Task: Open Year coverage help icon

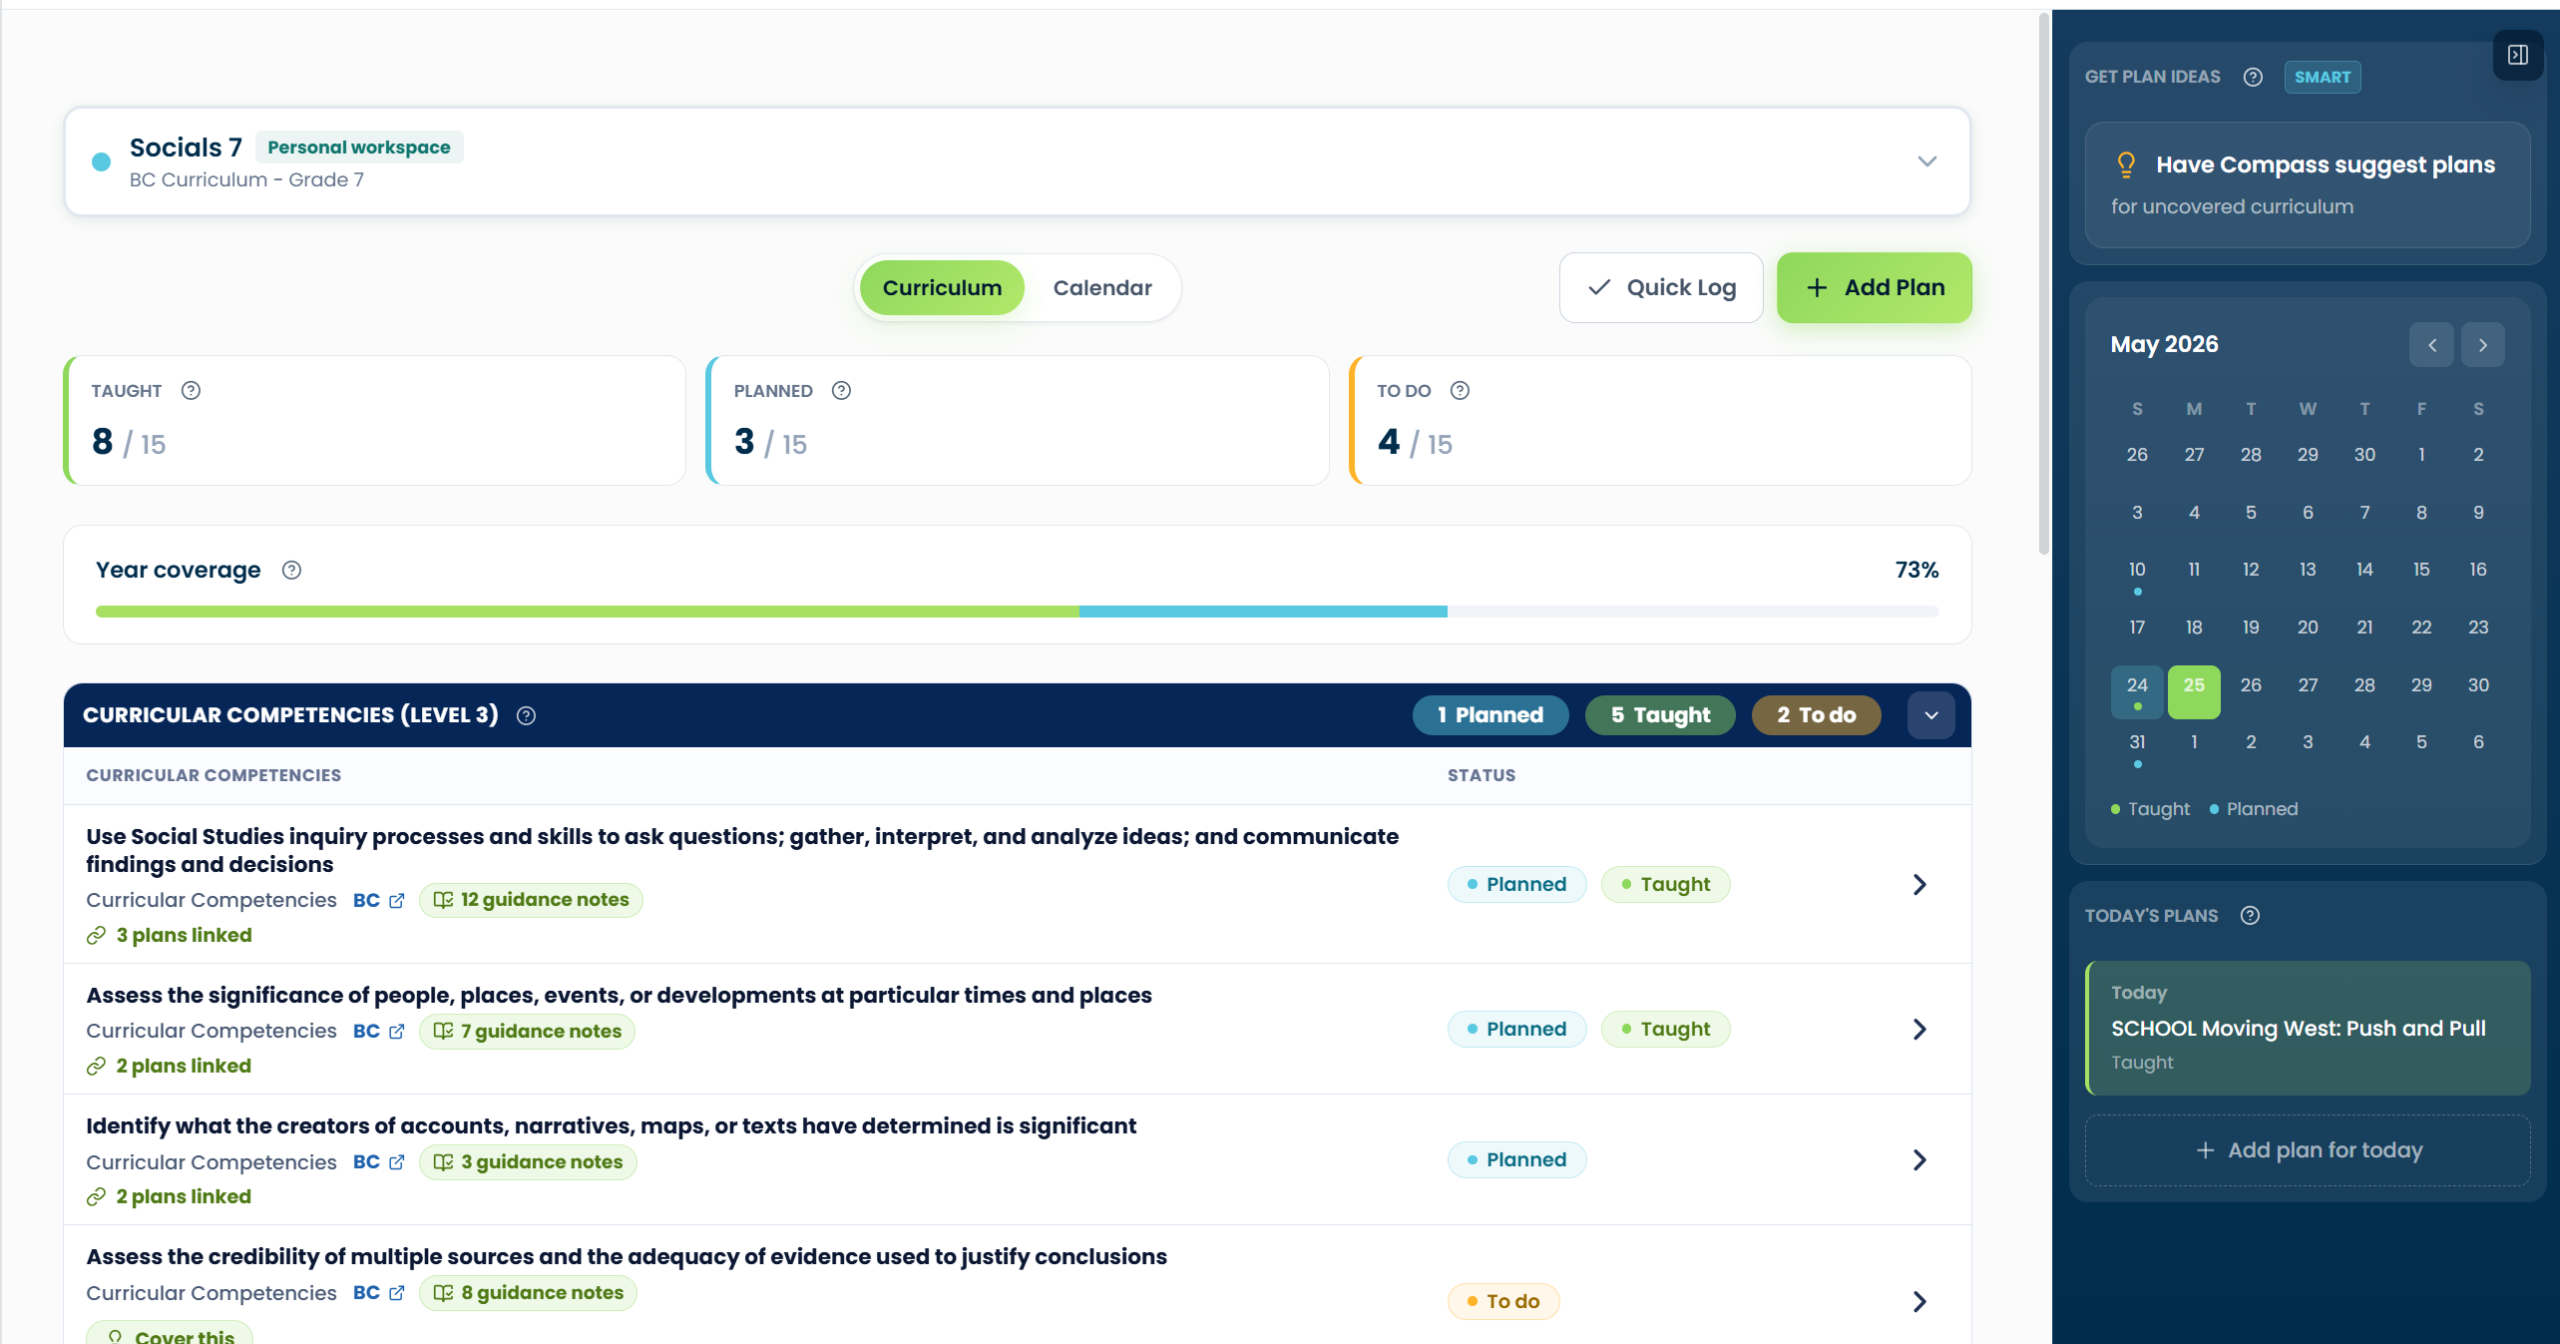Action: point(291,570)
